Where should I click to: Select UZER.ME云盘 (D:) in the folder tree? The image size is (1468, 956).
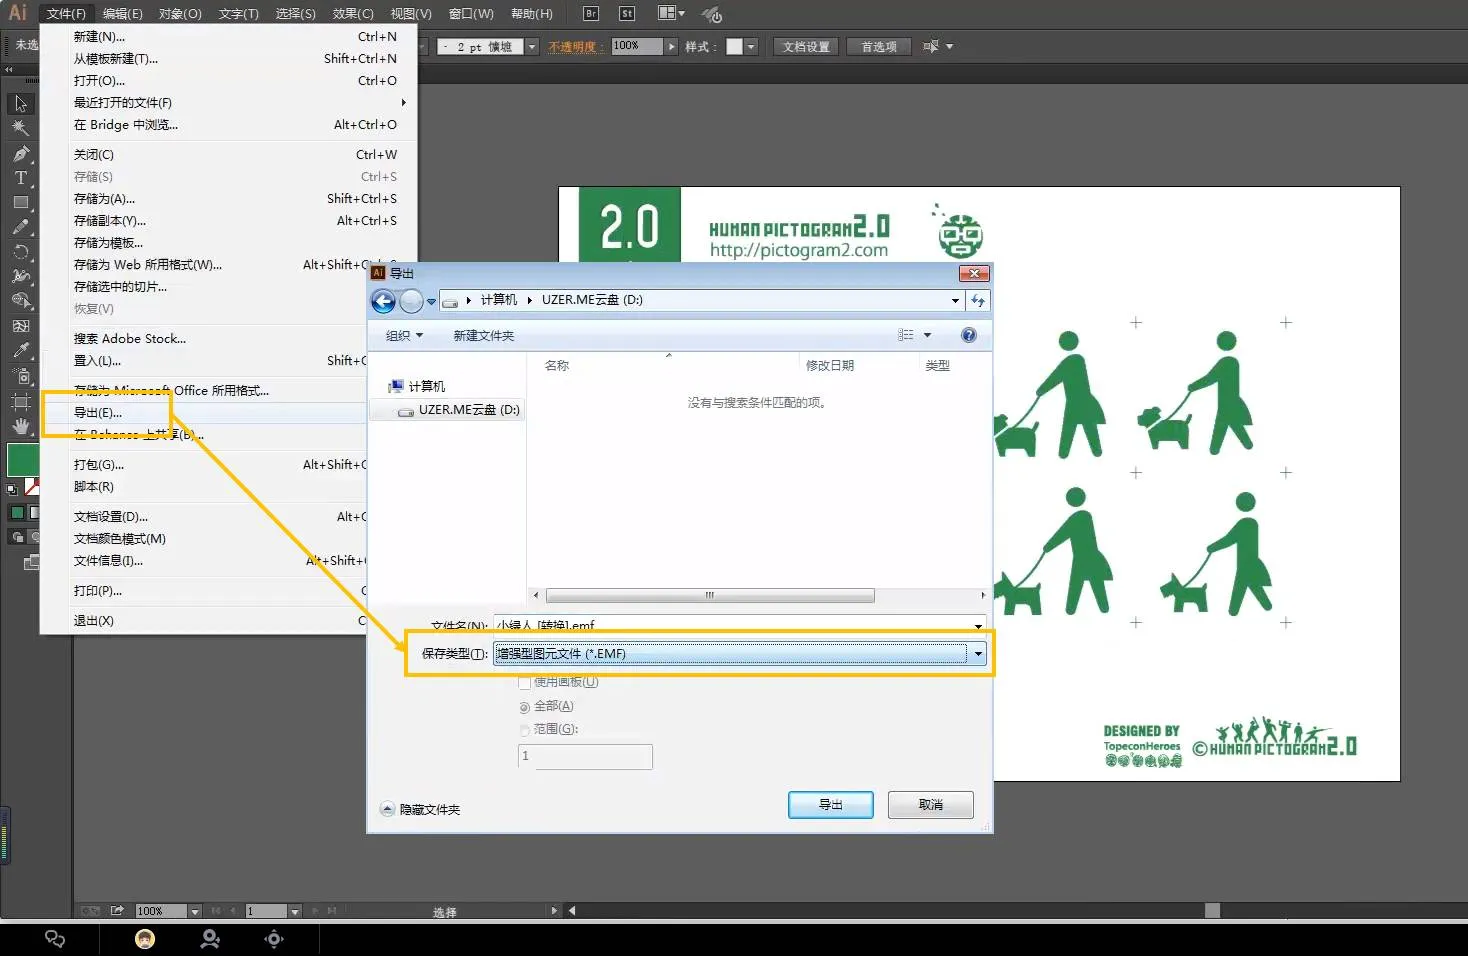[x=459, y=411]
